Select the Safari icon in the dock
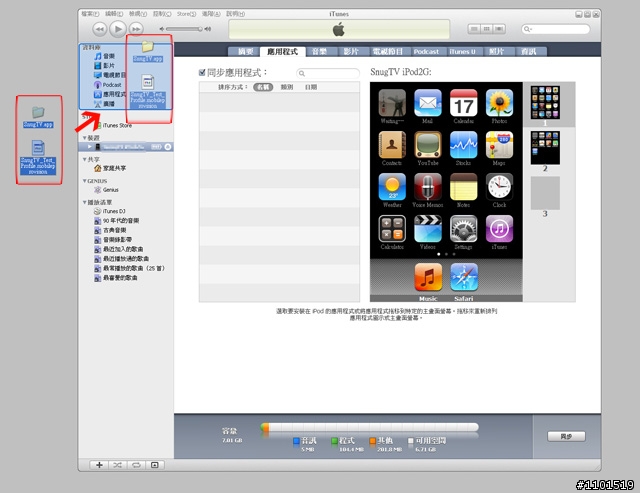The image size is (640, 493). (464, 277)
